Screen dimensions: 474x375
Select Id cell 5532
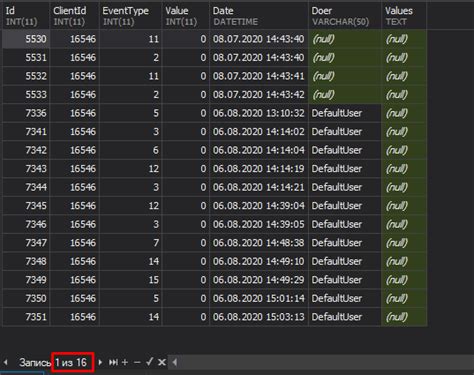click(26, 76)
